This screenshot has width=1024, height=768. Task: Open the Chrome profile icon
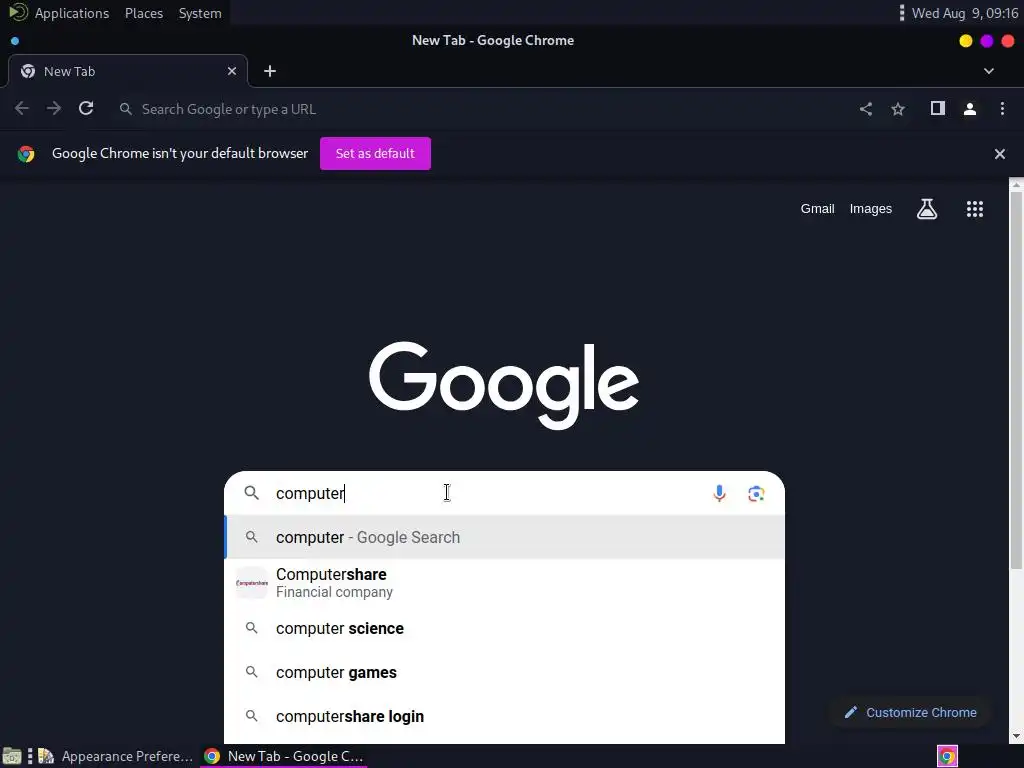pyautogui.click(x=970, y=109)
